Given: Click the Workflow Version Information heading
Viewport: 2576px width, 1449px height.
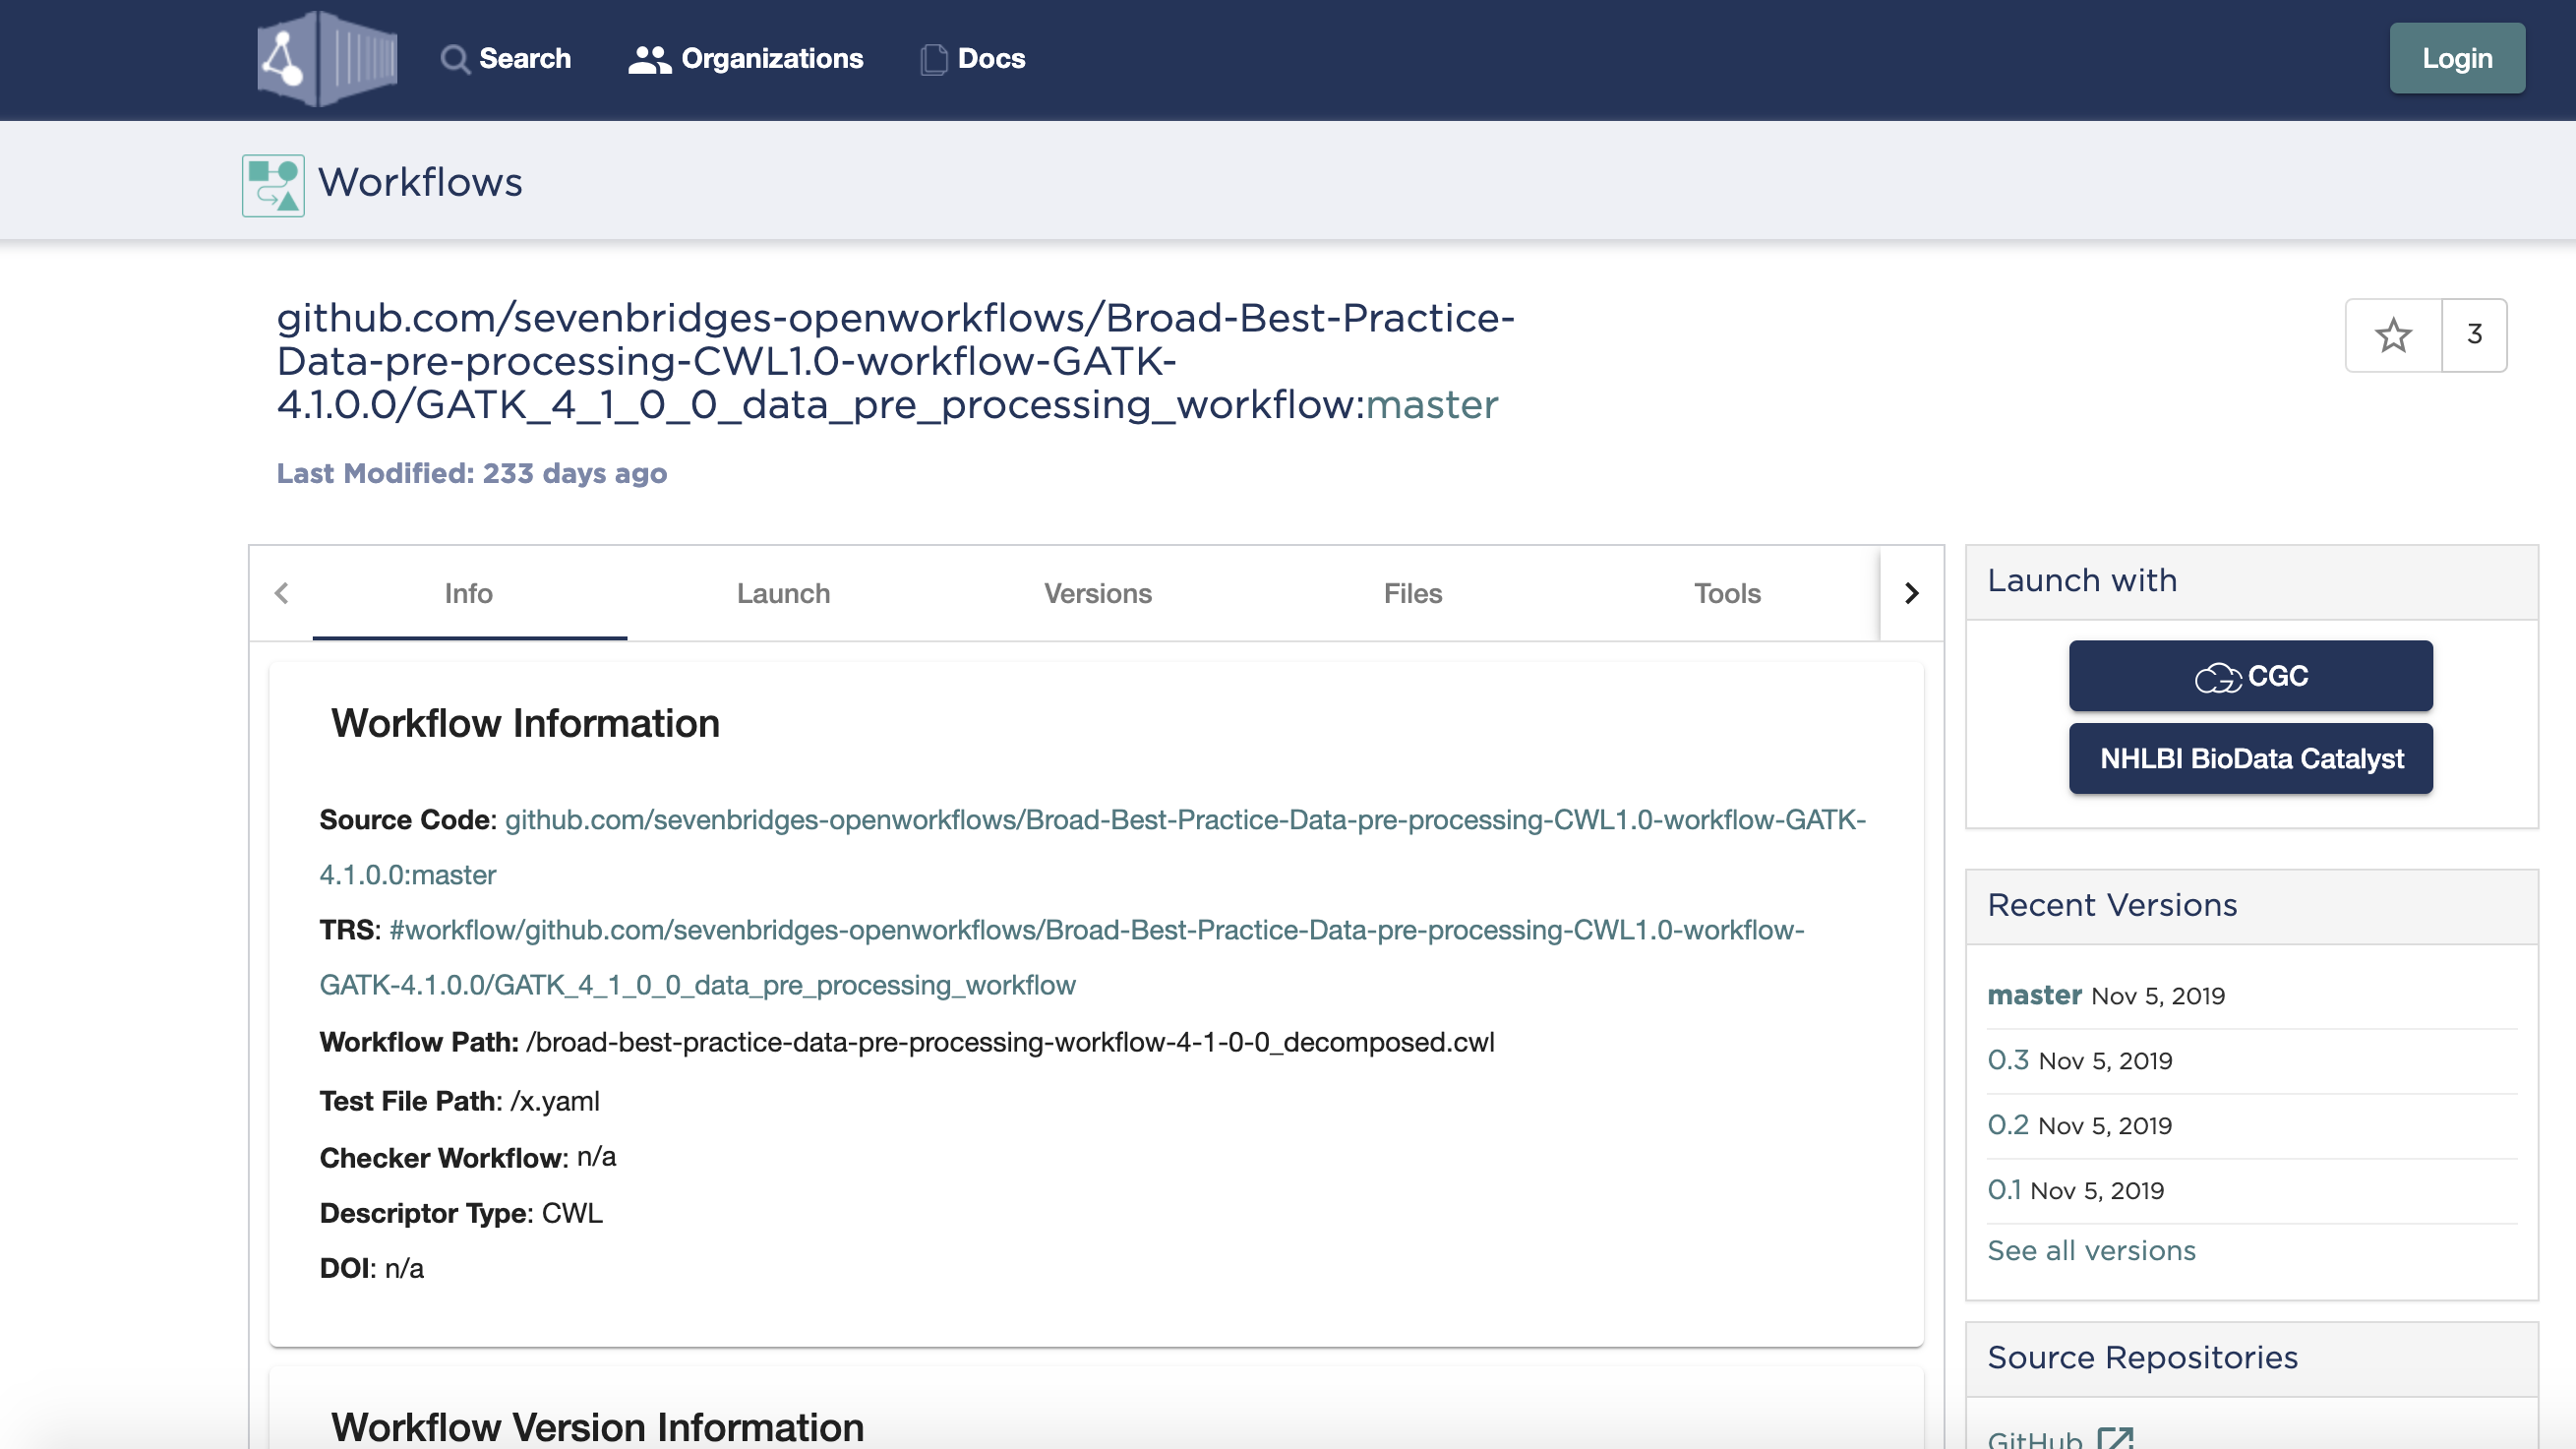Looking at the screenshot, I should tap(597, 1426).
